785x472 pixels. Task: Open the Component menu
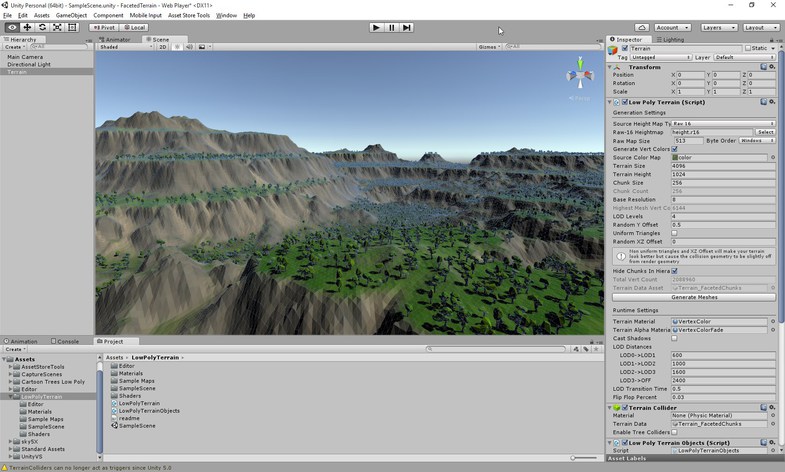108,16
